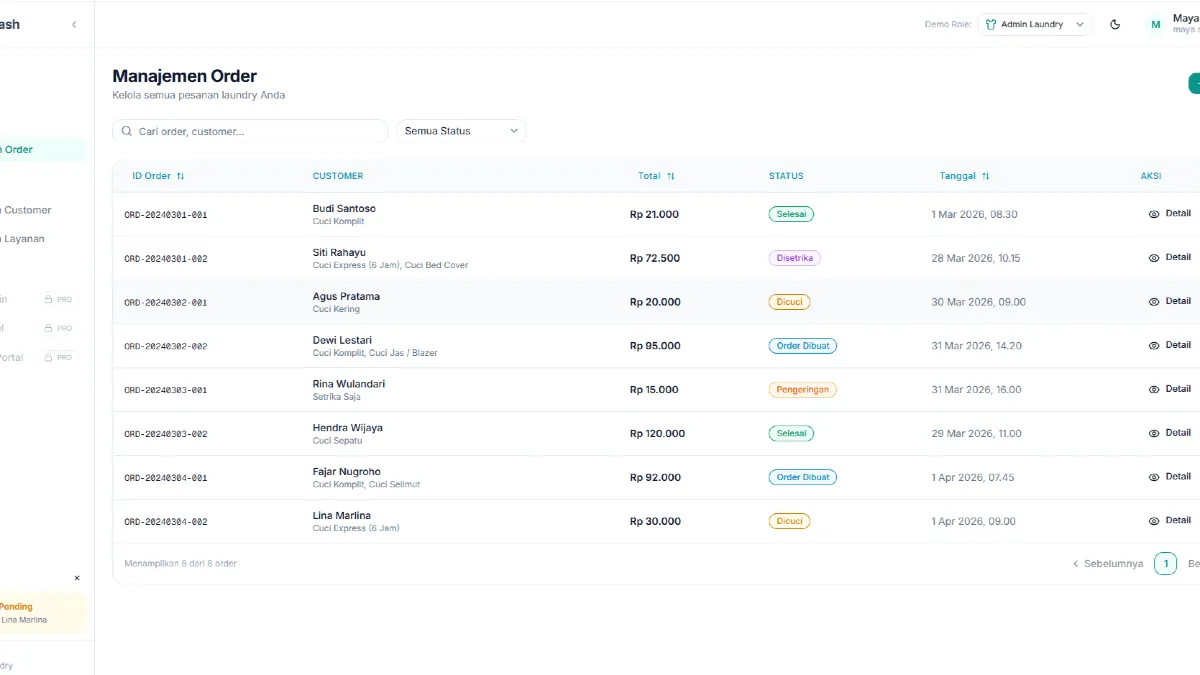Select order ID ORD-20240303-001

(x=166, y=390)
